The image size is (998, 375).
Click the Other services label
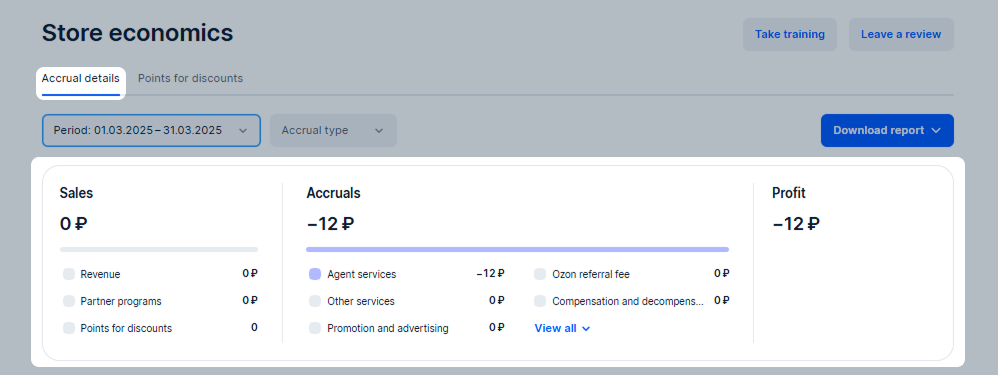pyautogui.click(x=361, y=301)
